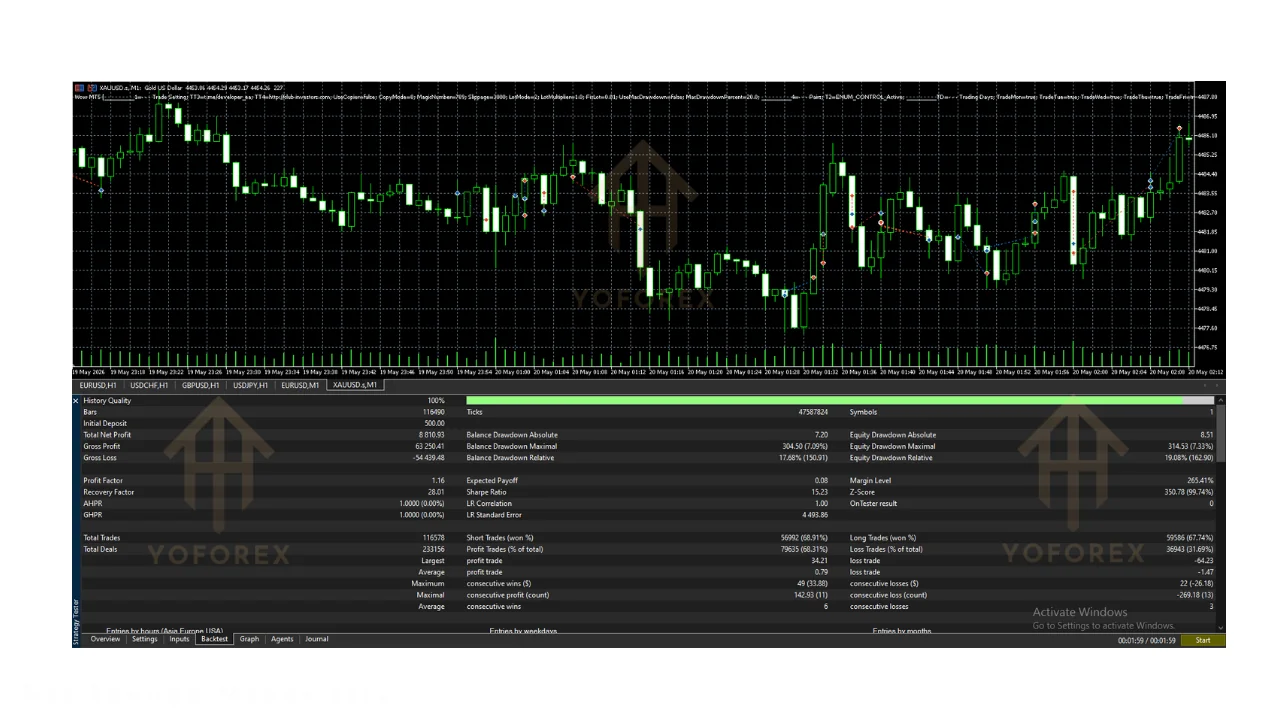This screenshot has width=1280, height=720.
Task: Close the Strategy Tester panel with X
Action: point(76,401)
